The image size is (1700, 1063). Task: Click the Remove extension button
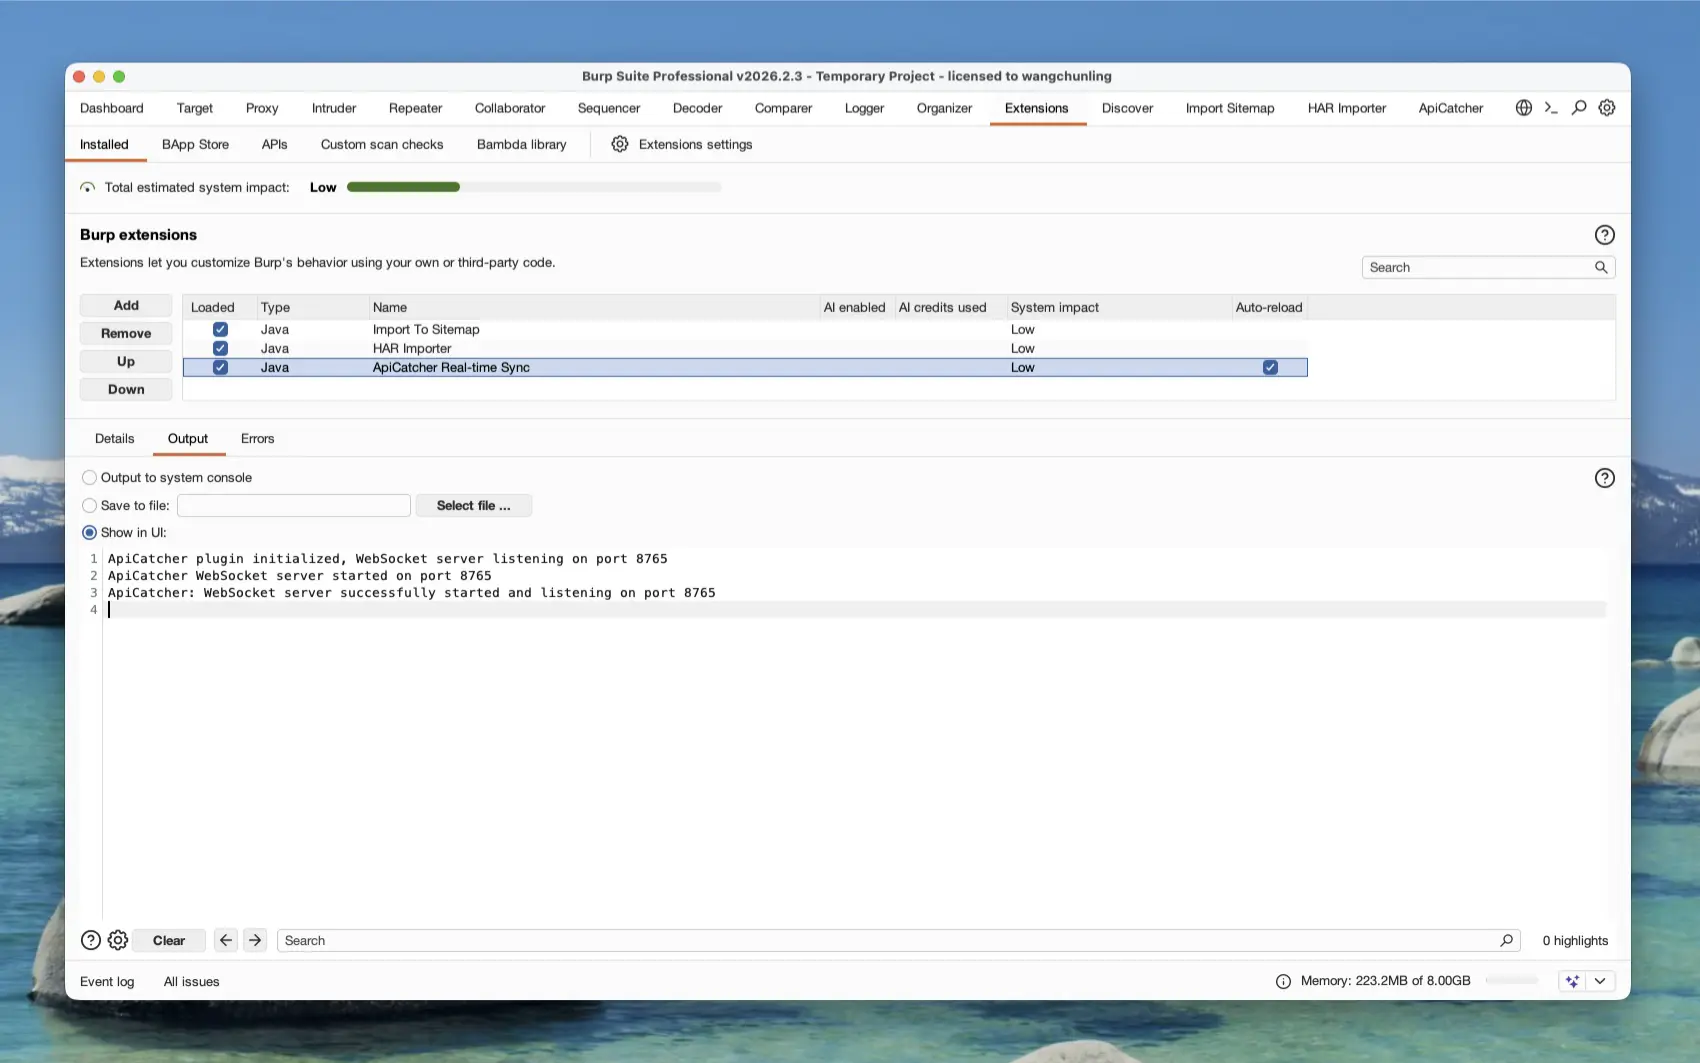[x=126, y=333]
